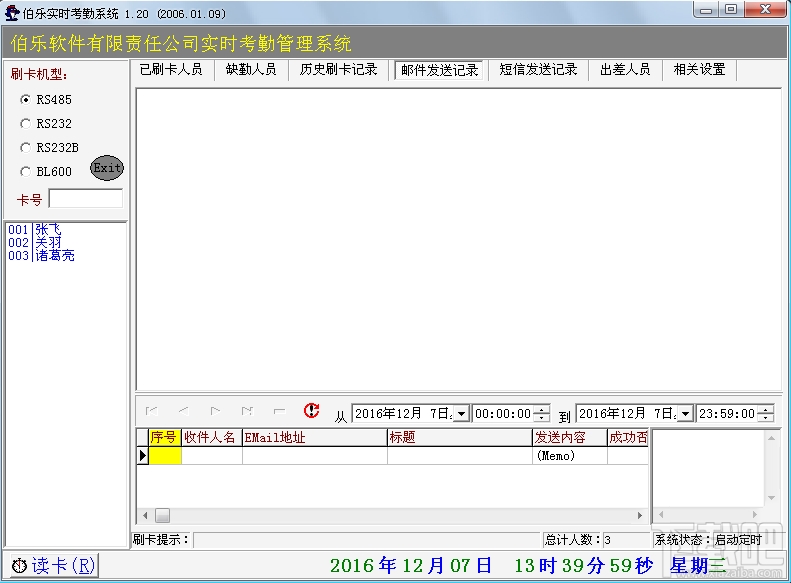Viewport: 791px width, 583px height.
Task: Decrease the end time 23:59:00 spinner
Action: (x=766, y=418)
